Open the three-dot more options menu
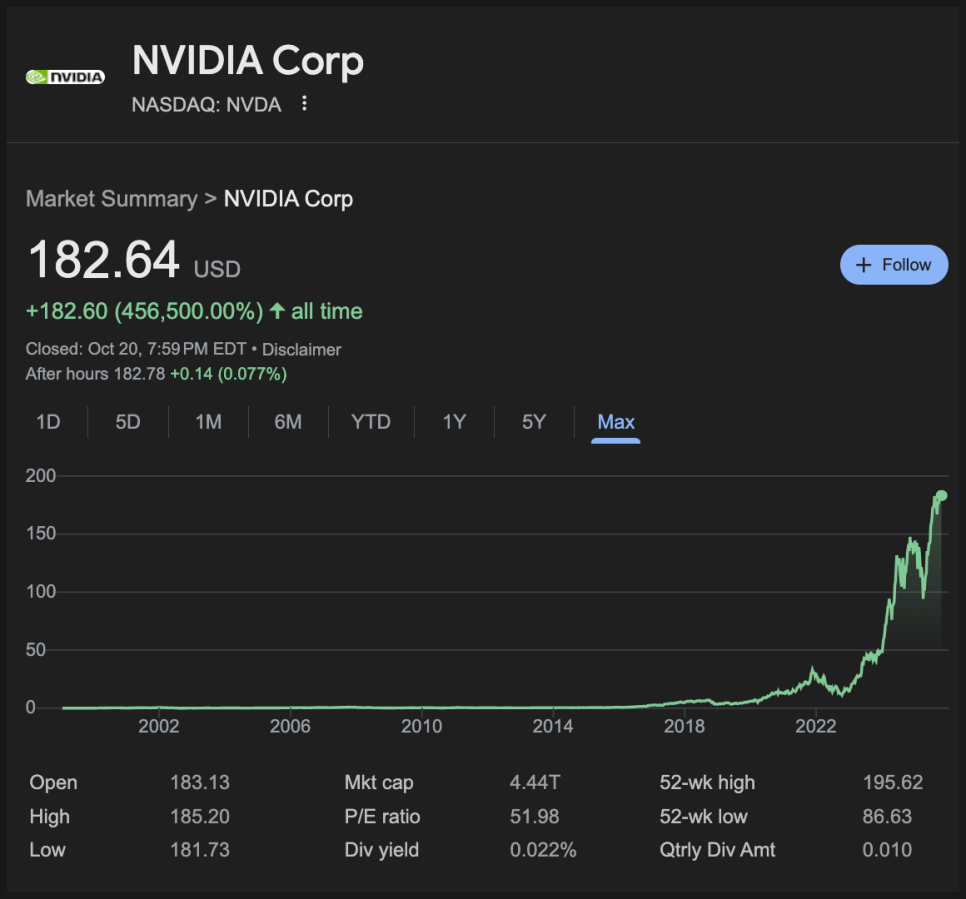This screenshot has width=966, height=899. [305, 104]
